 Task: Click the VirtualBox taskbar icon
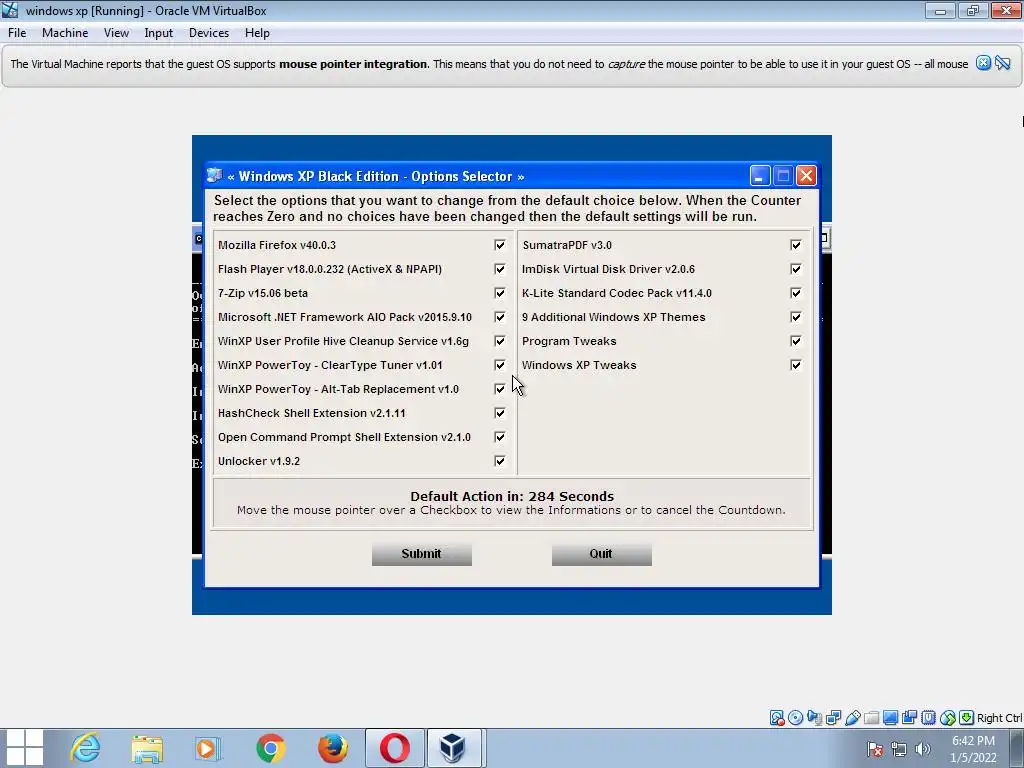click(x=454, y=748)
